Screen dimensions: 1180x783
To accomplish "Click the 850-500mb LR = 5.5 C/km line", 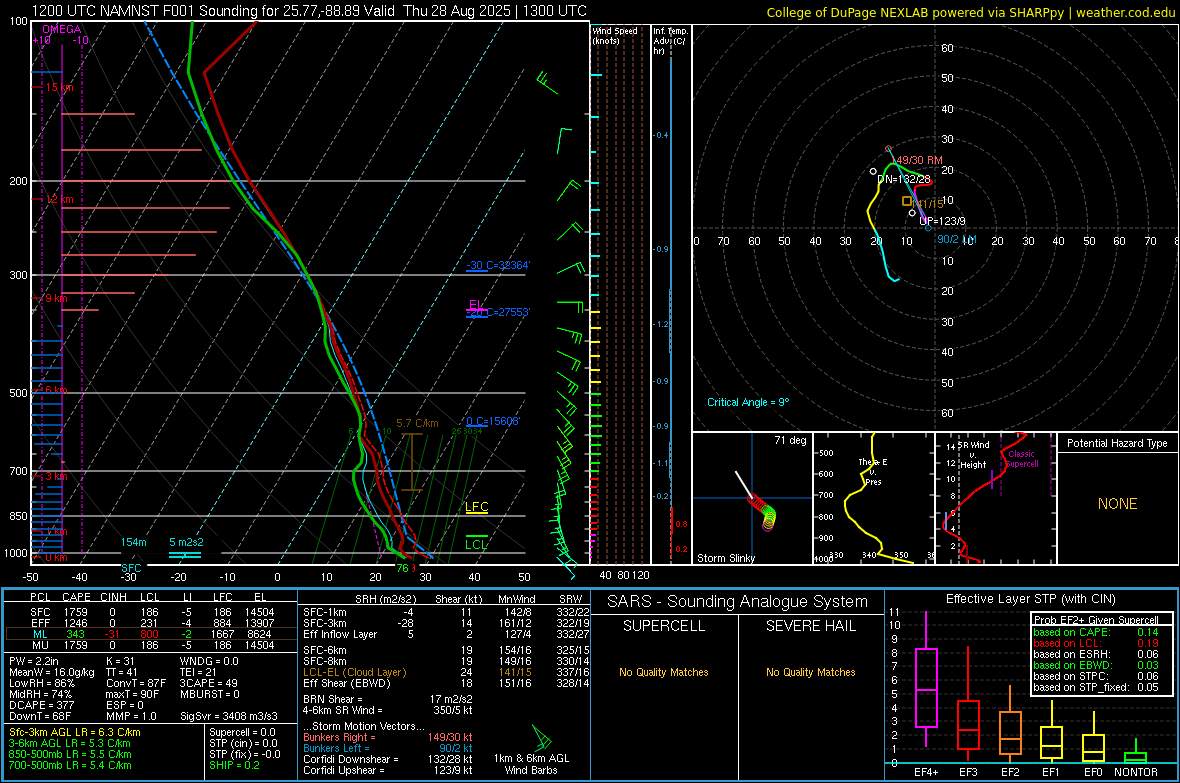I will click(x=70, y=754).
